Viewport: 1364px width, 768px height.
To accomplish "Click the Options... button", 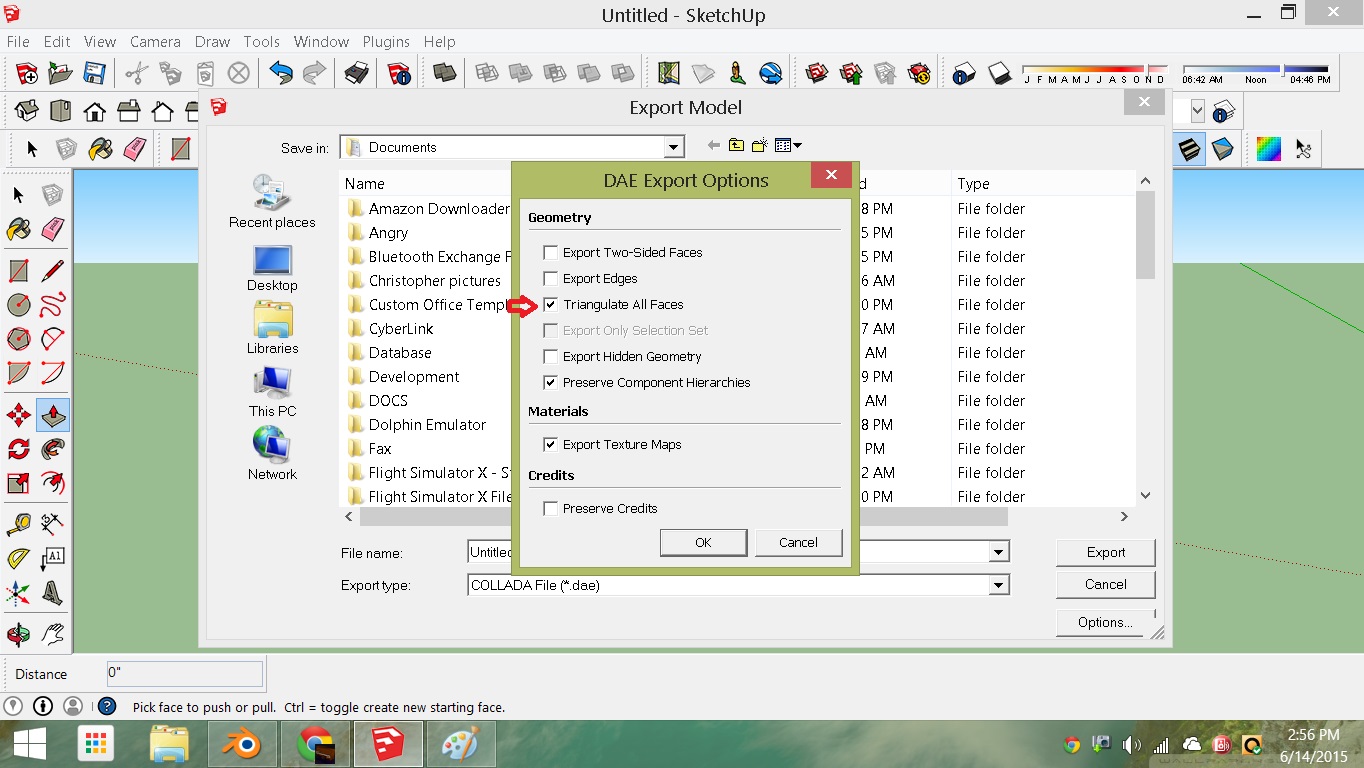I will (1104, 622).
